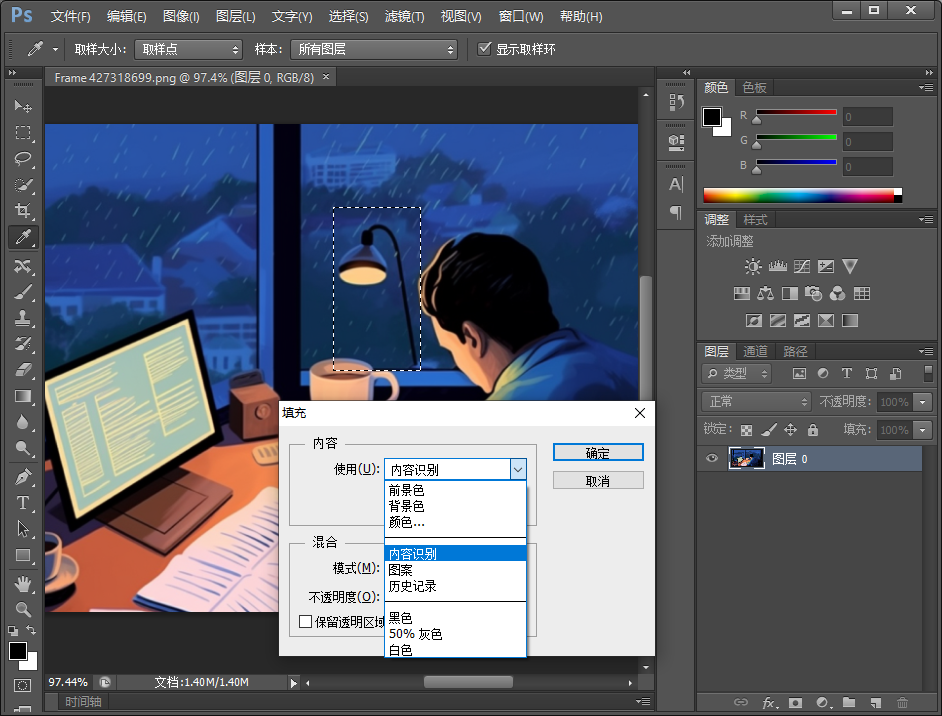
Task: Expand the layer blend mode 正常 dropdown
Action: (756, 401)
